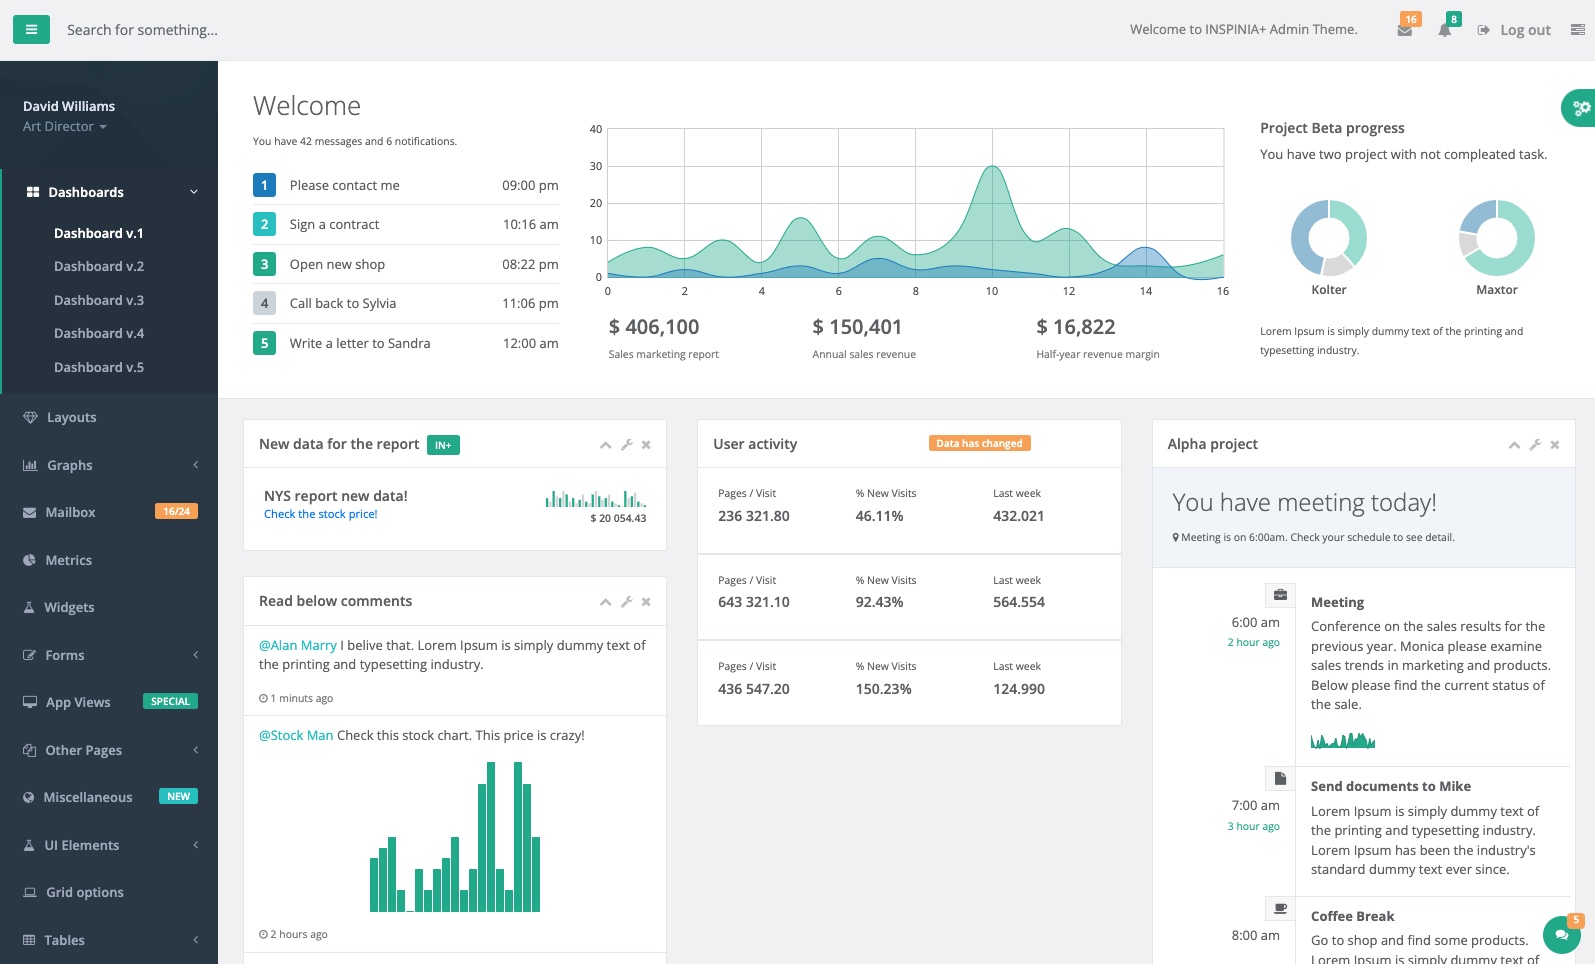
Task: Click the green hamburger menu button
Action: point(31,30)
